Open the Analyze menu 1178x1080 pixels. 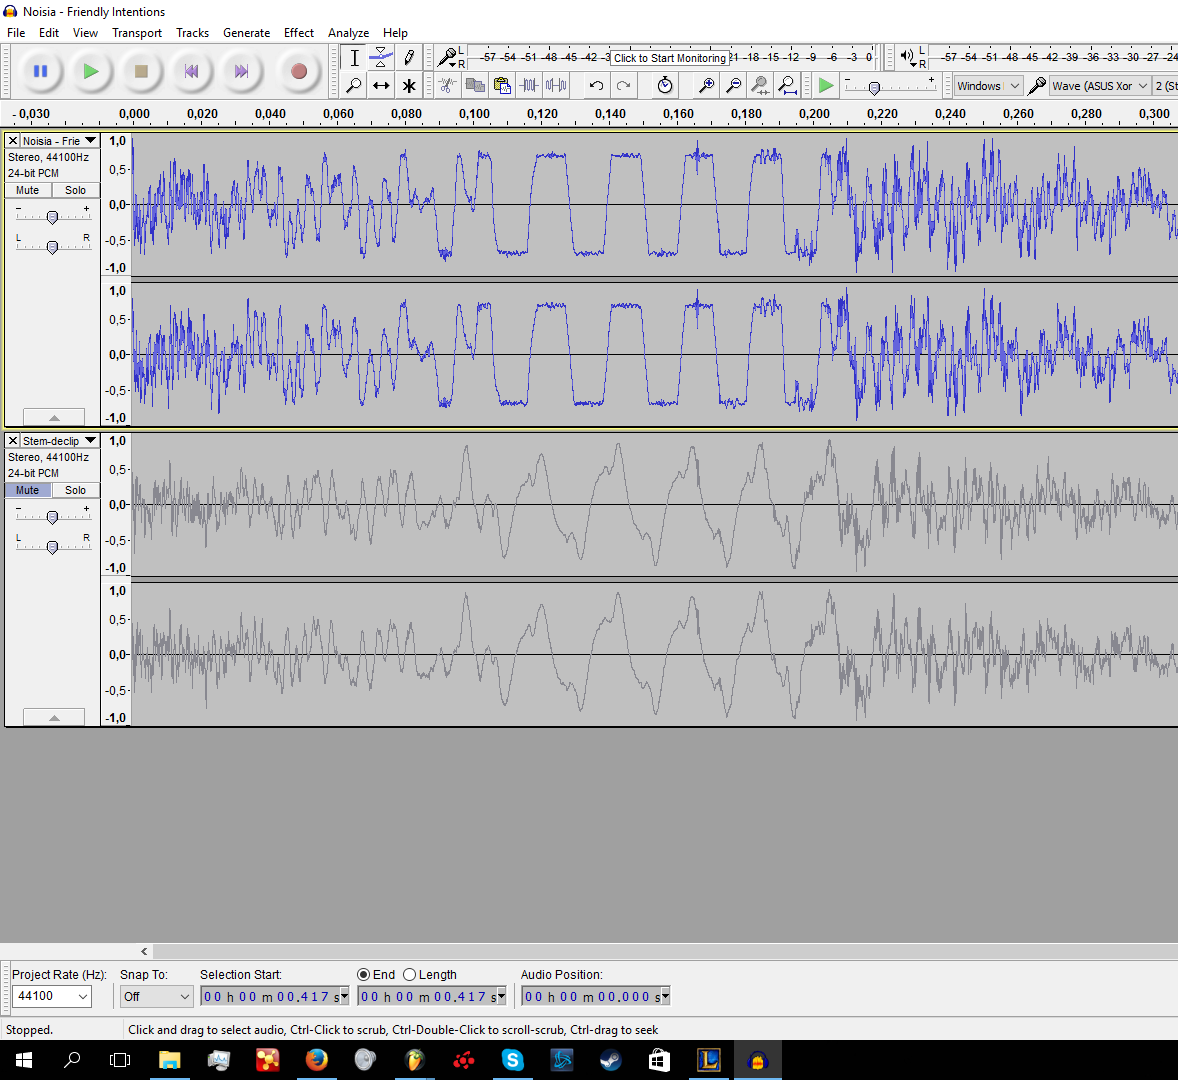349,33
